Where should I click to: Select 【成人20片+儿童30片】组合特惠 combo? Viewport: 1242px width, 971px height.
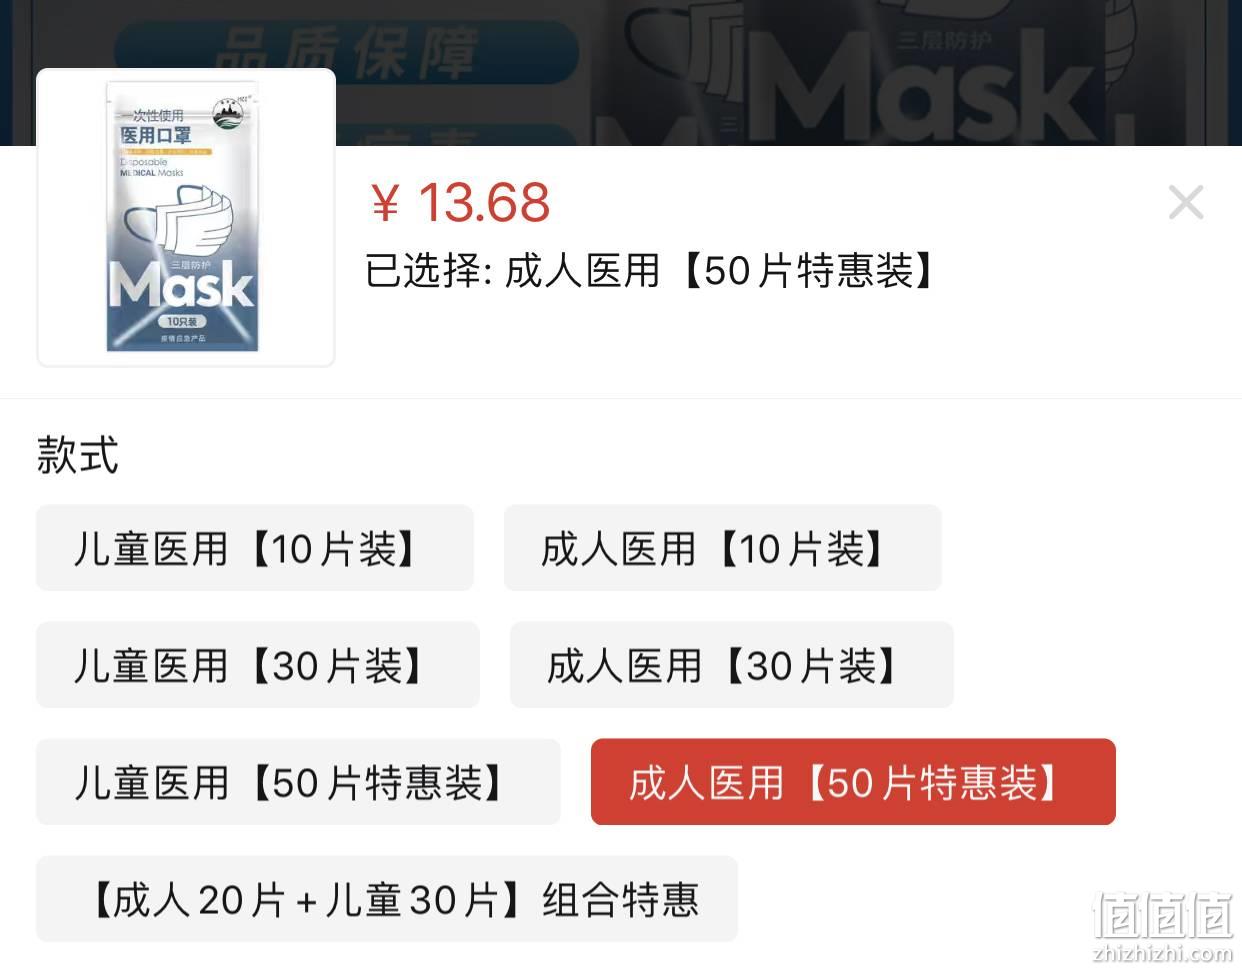click(x=387, y=899)
